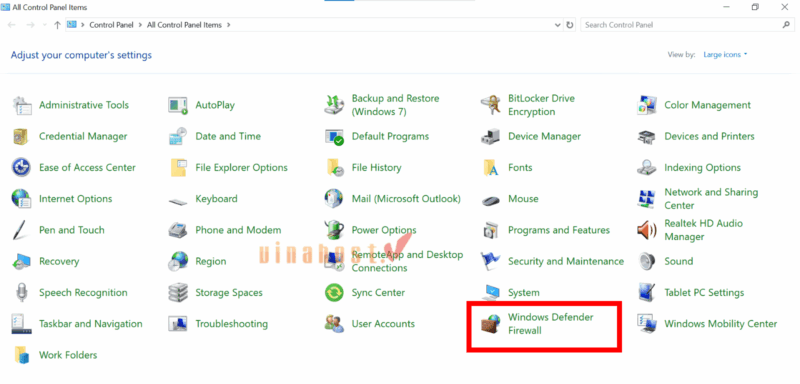Click the Fonts folder icon
Screen dimensions: 800x384
491,168
